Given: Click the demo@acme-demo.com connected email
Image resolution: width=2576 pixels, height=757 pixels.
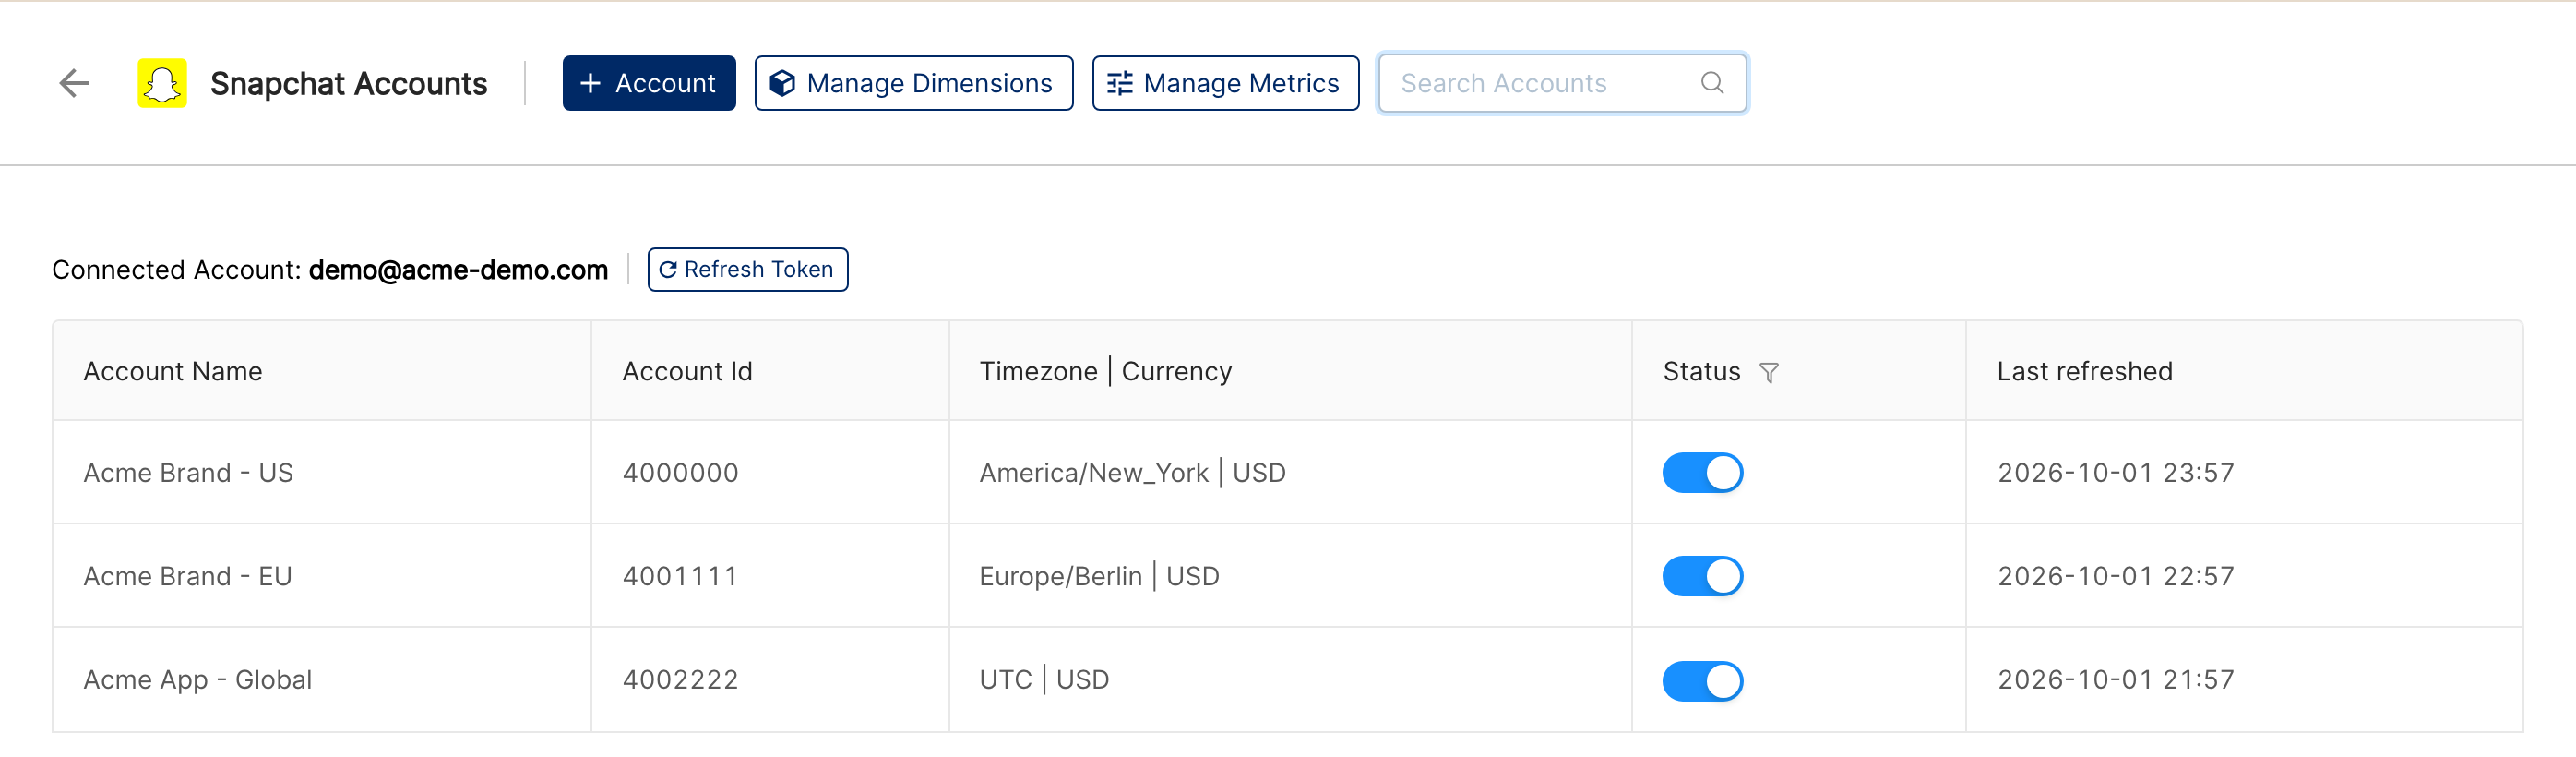Looking at the screenshot, I should click(x=458, y=270).
